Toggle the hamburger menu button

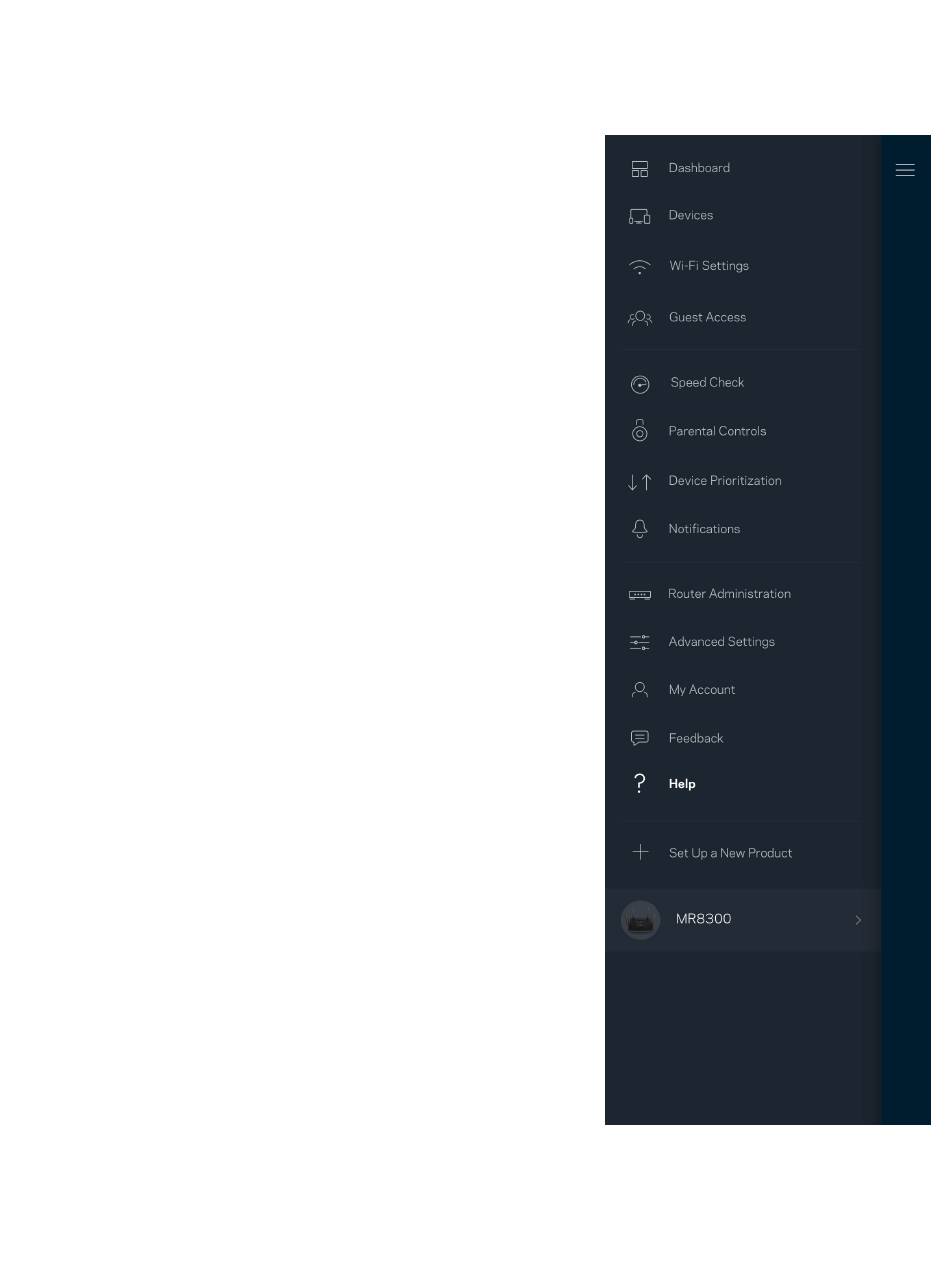(905, 170)
